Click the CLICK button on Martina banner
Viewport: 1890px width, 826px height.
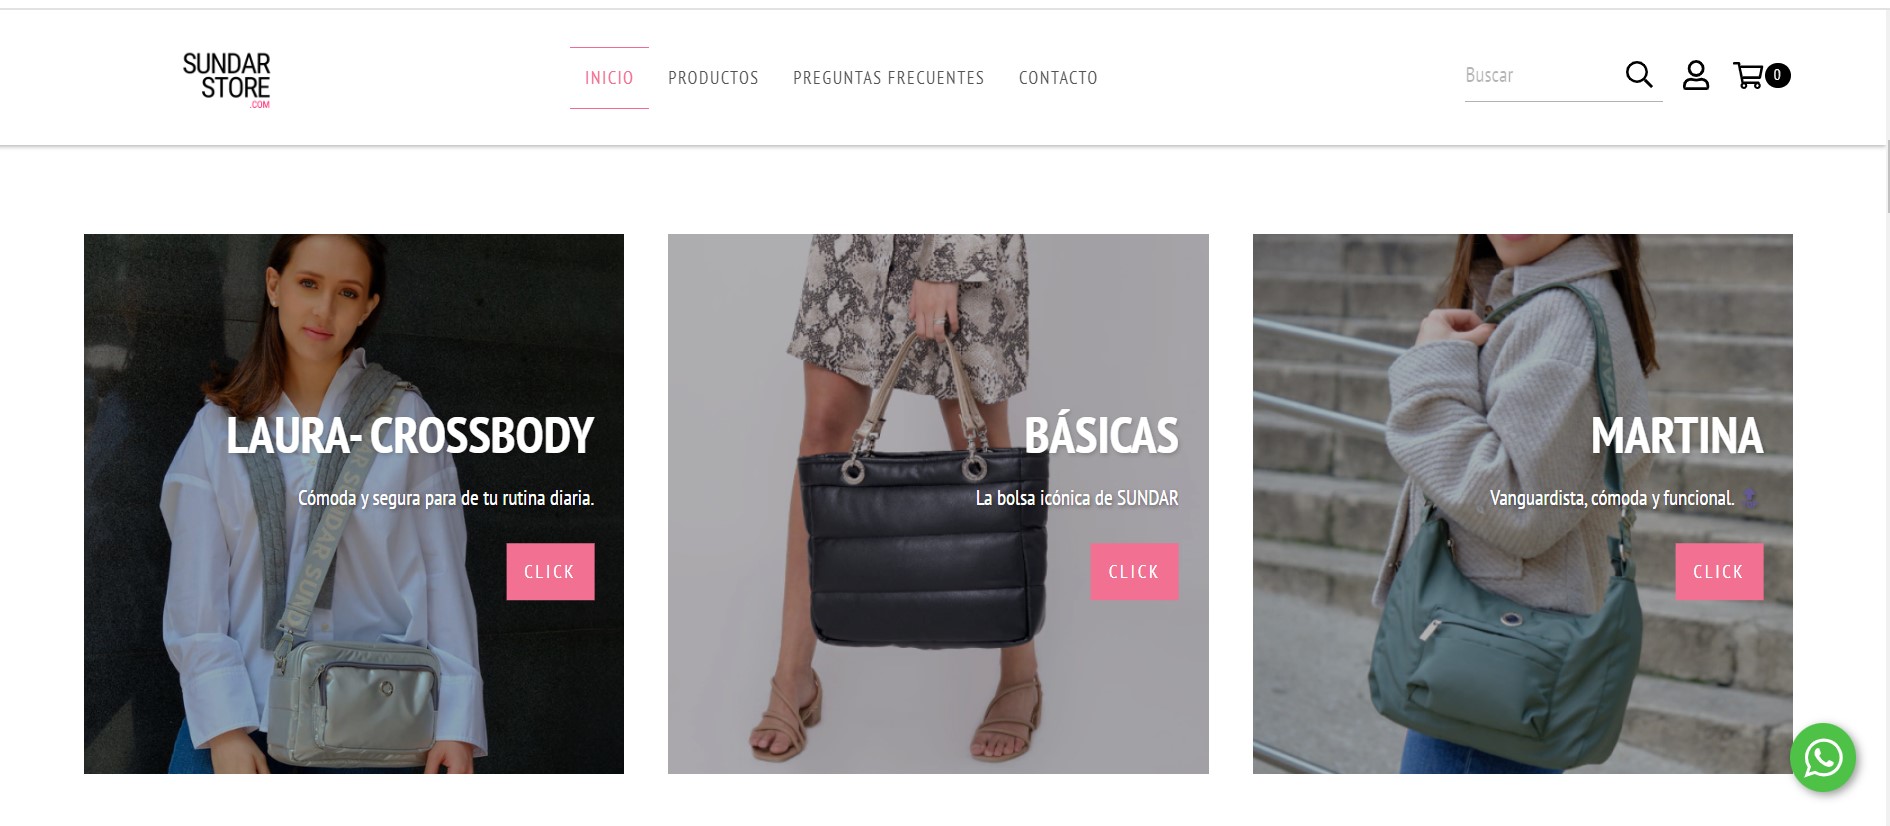[1719, 572]
